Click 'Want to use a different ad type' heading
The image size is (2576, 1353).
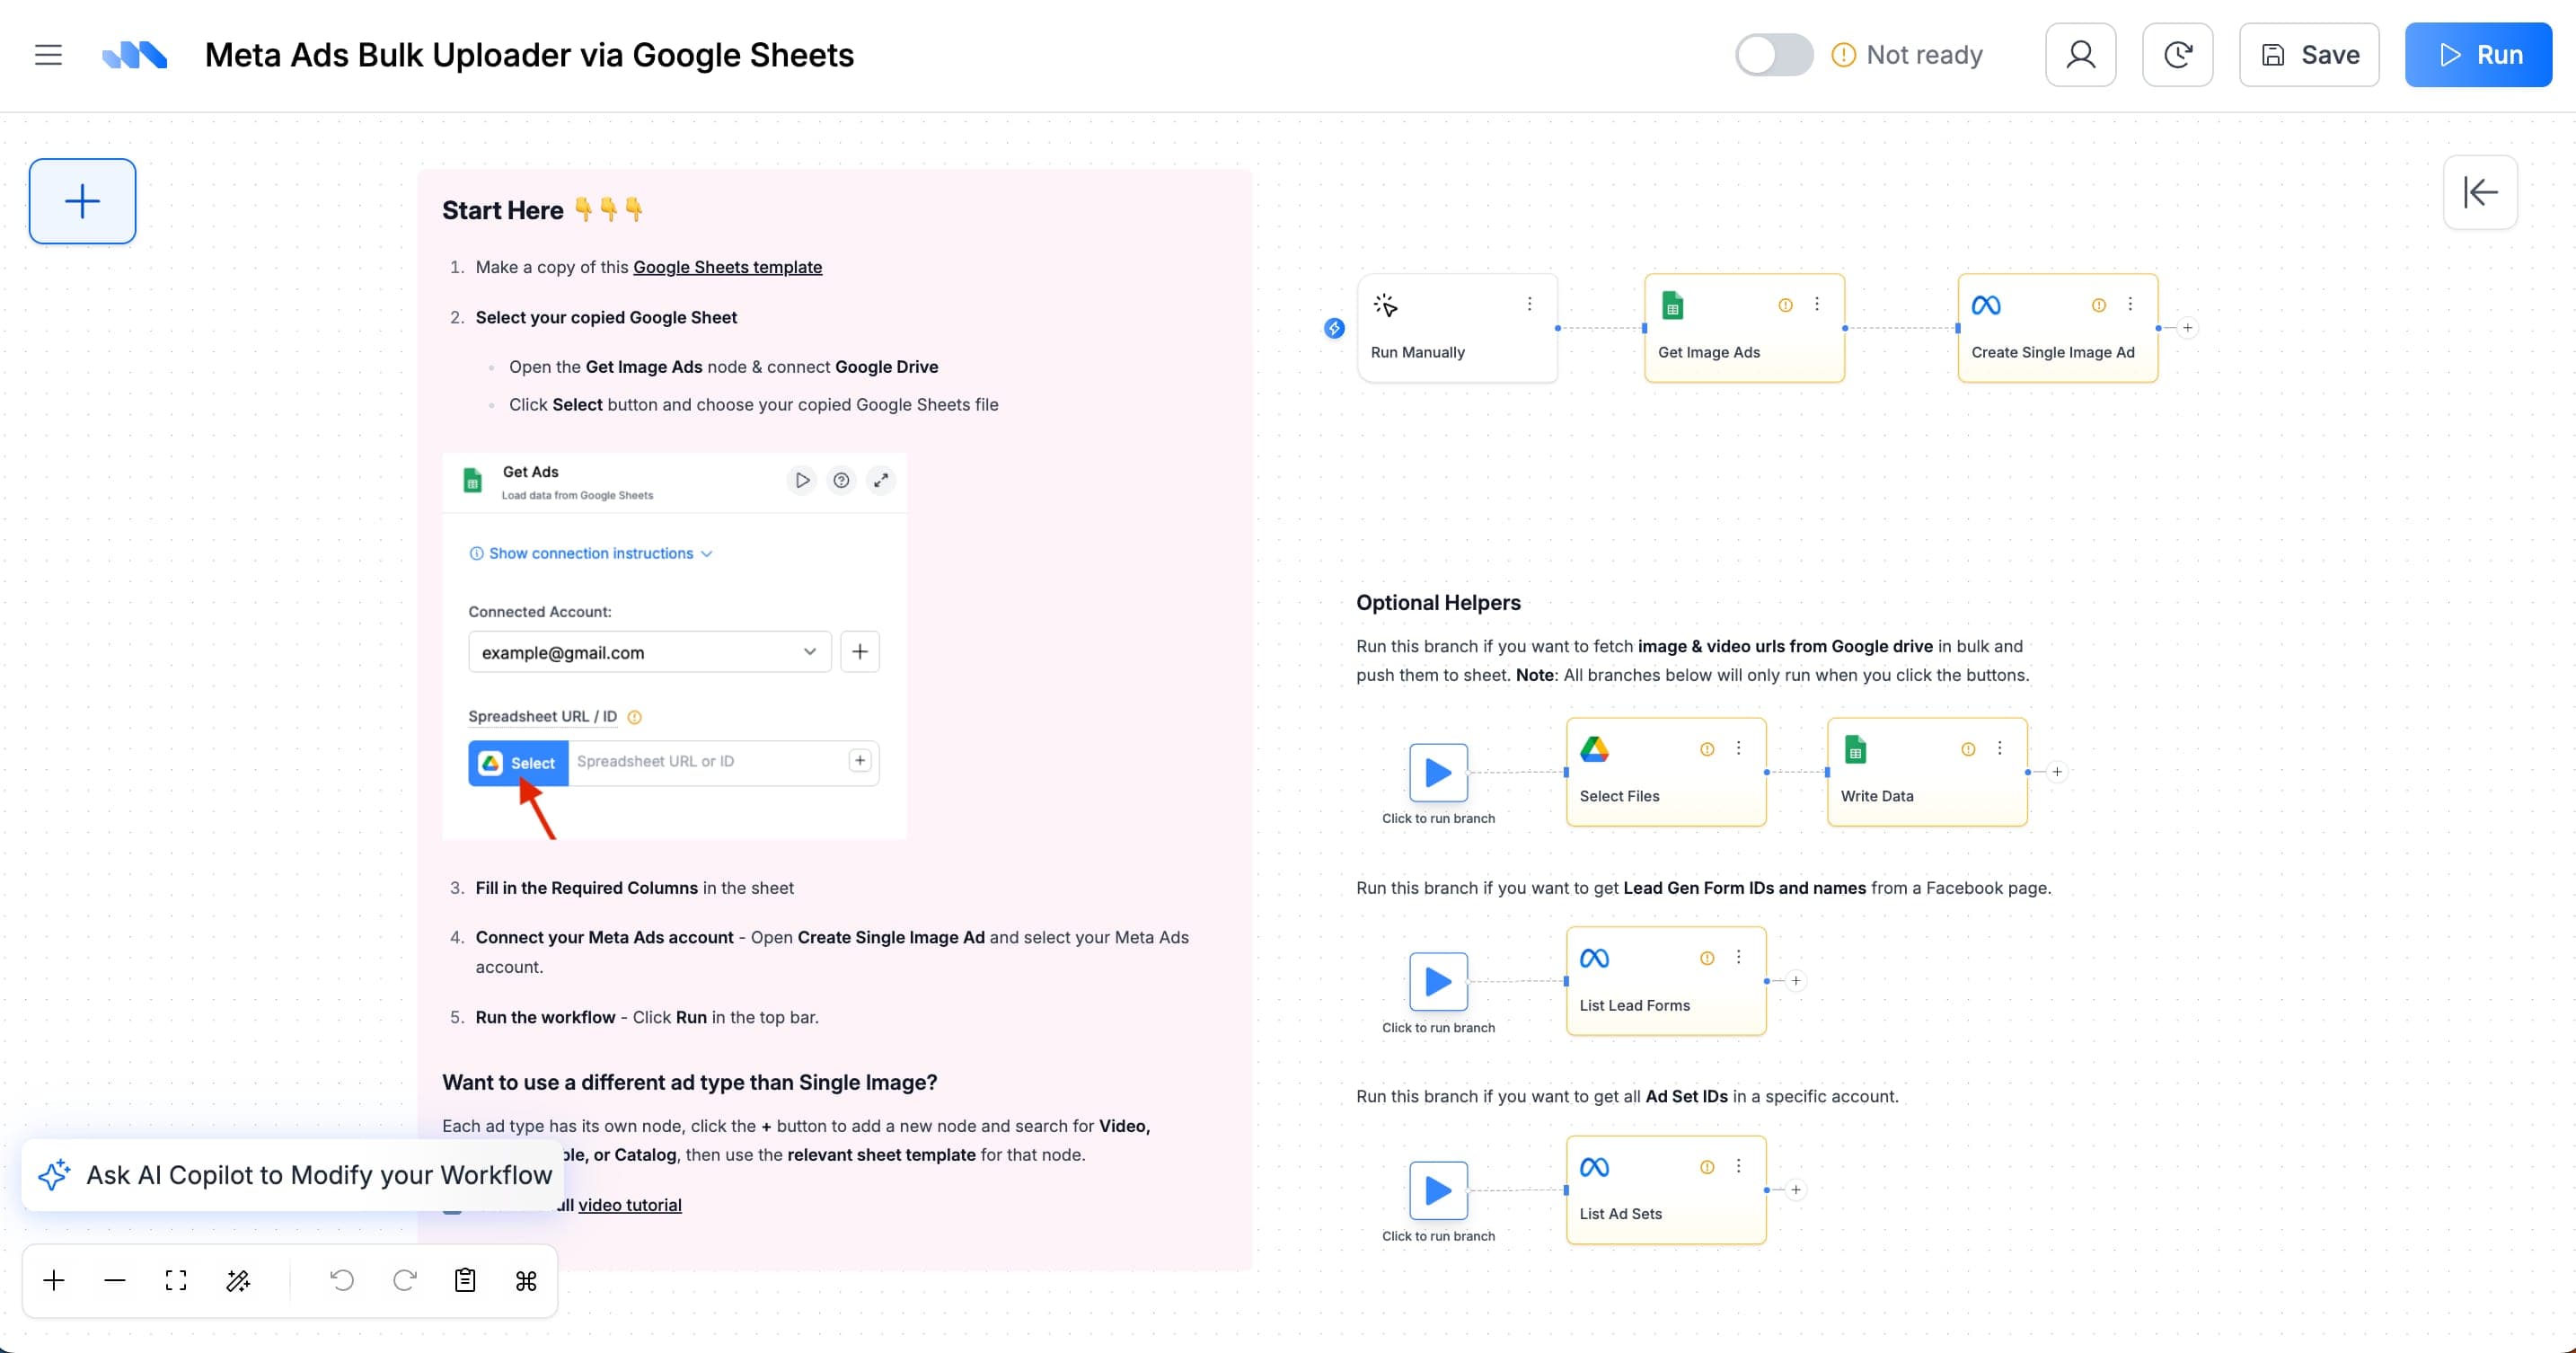(x=690, y=1083)
